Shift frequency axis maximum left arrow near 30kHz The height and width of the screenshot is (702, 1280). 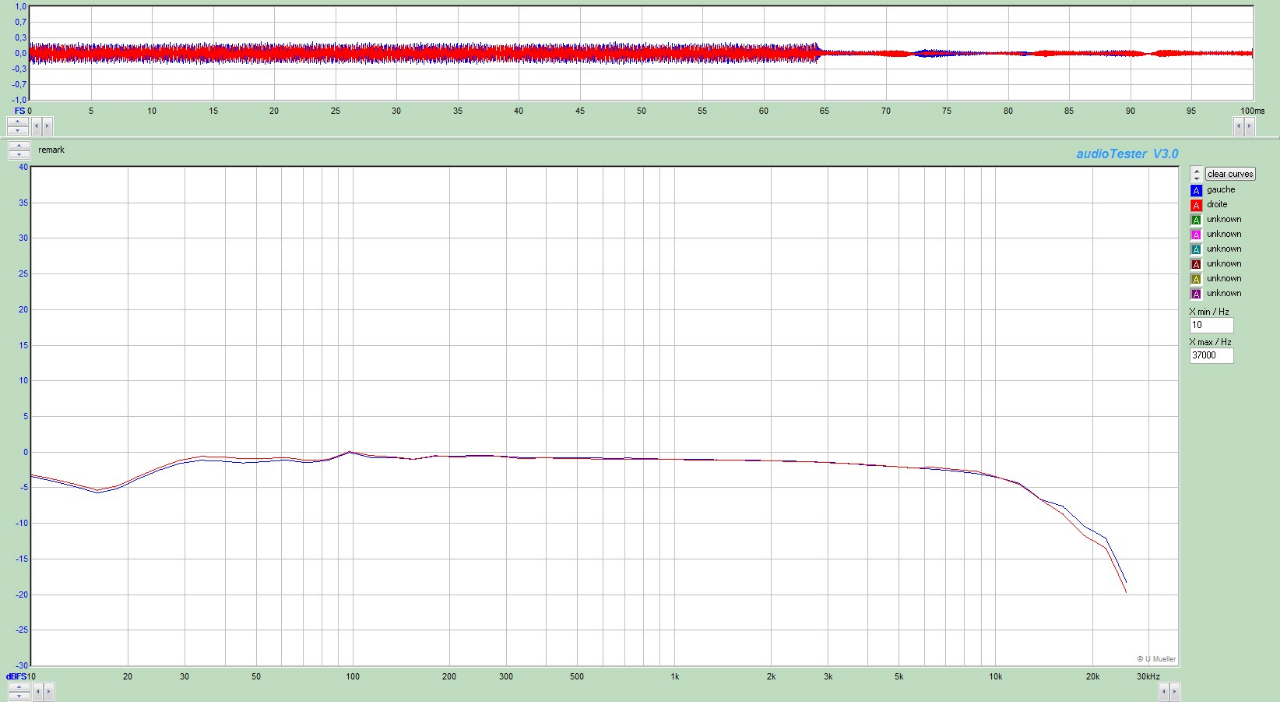tap(1164, 691)
